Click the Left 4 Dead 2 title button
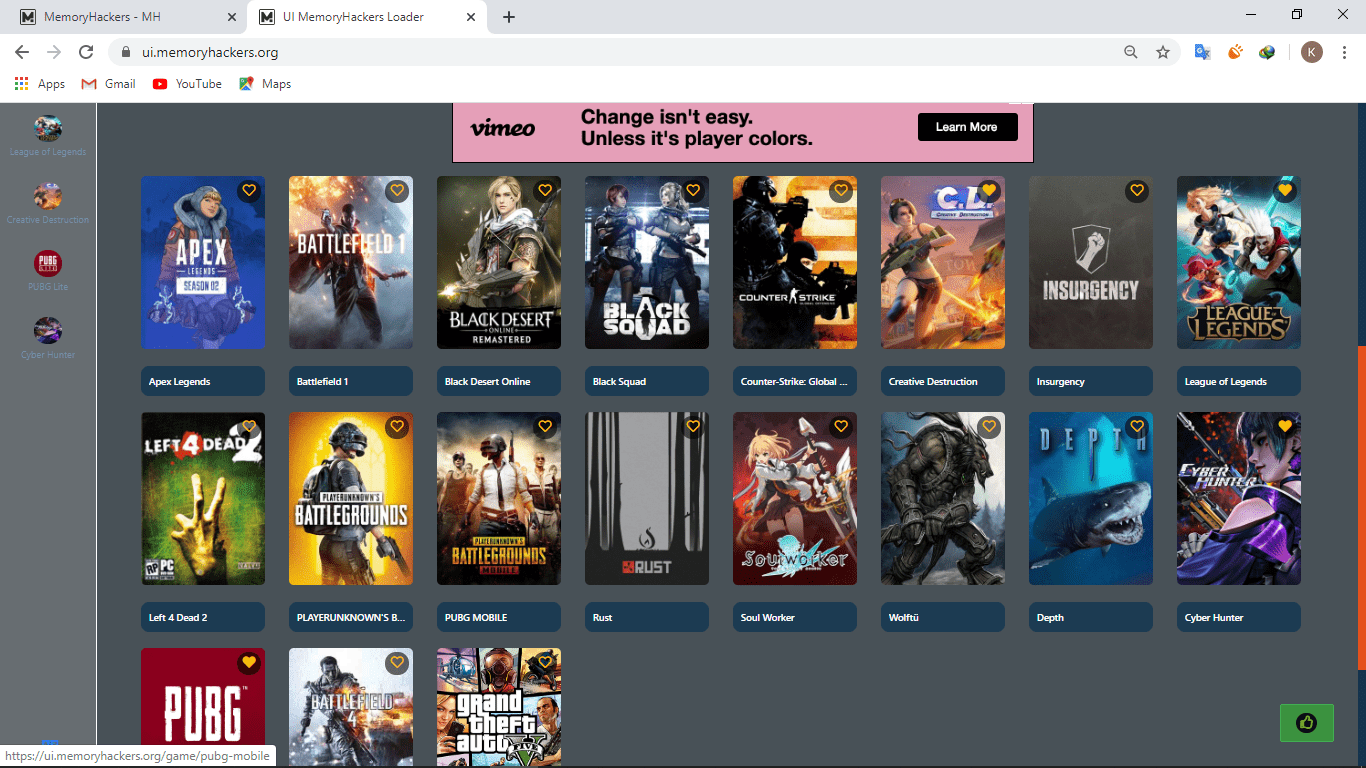The height and width of the screenshot is (768, 1366). [203, 617]
